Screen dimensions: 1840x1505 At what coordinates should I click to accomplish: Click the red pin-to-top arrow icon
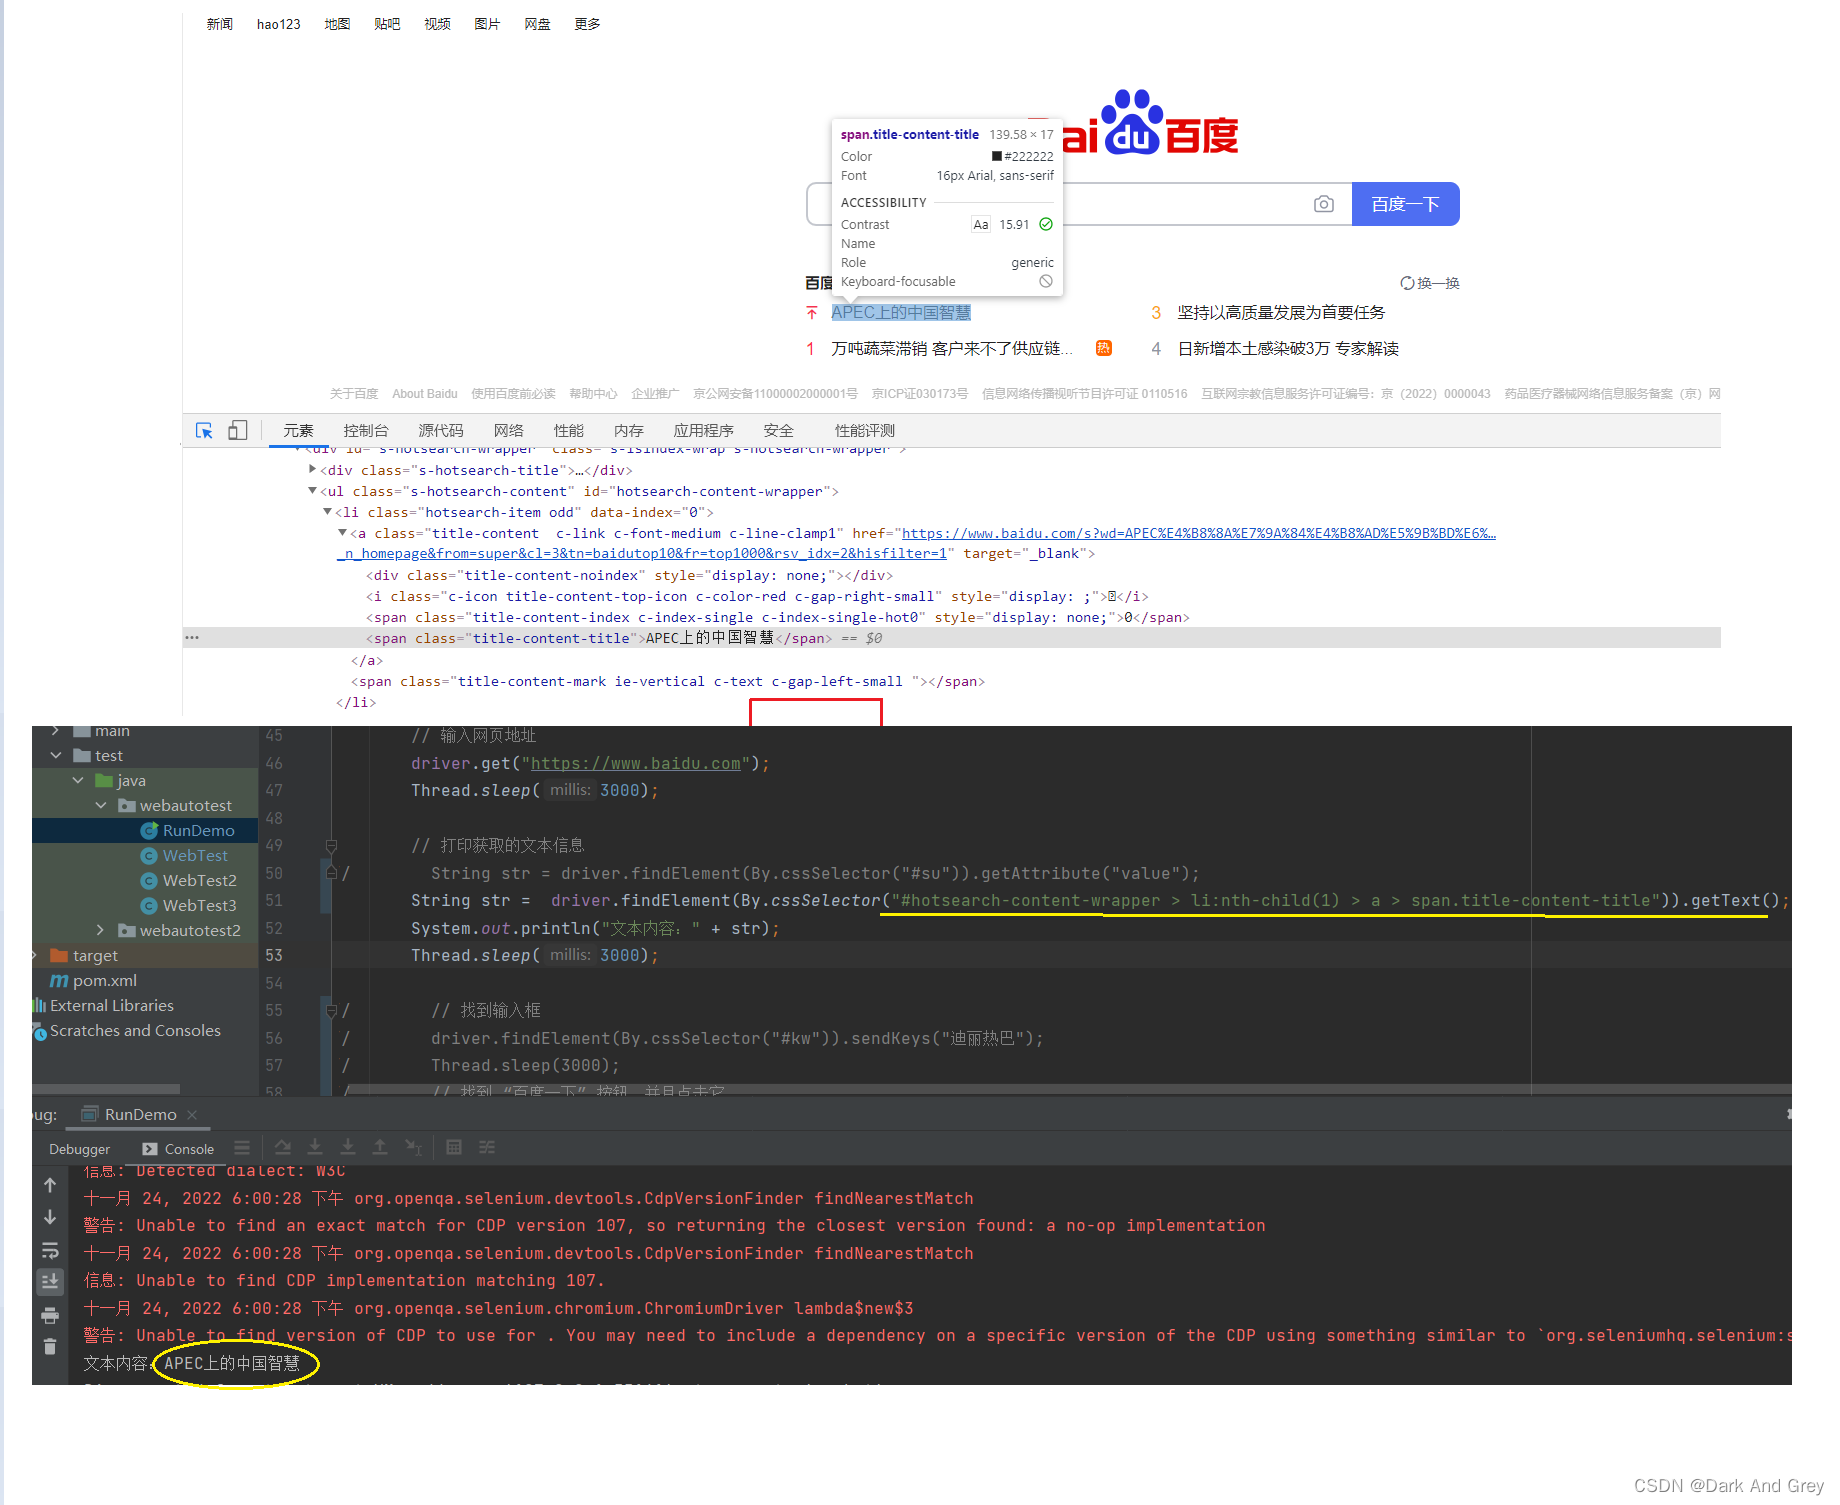point(812,313)
